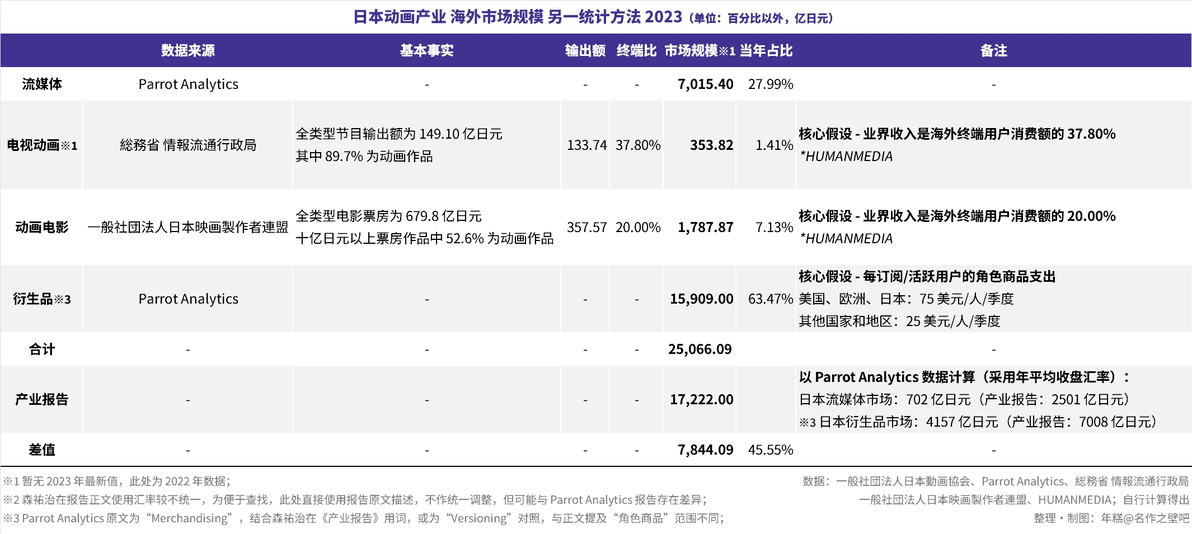Screen dimensions: 1192x534
Task: Click the 合计 row label
Action: pyautogui.click(x=42, y=350)
